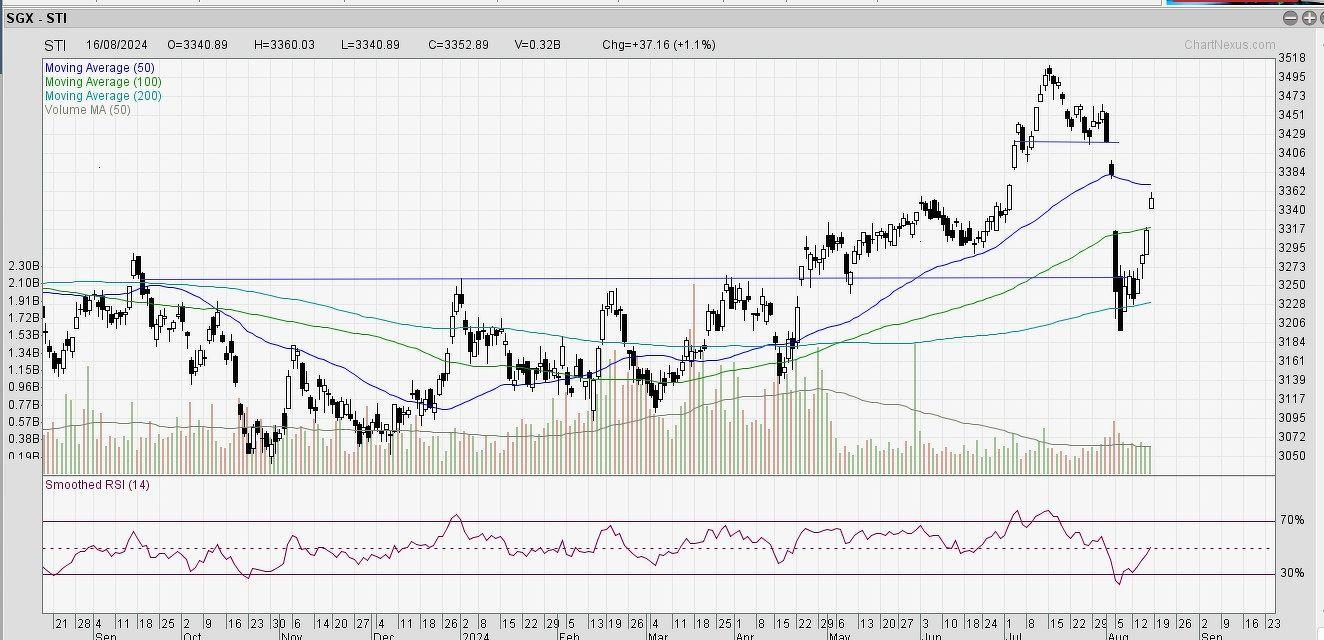The width and height of the screenshot is (1324, 640).
Task: Click the SGX - STI panel title
Action: point(39,18)
